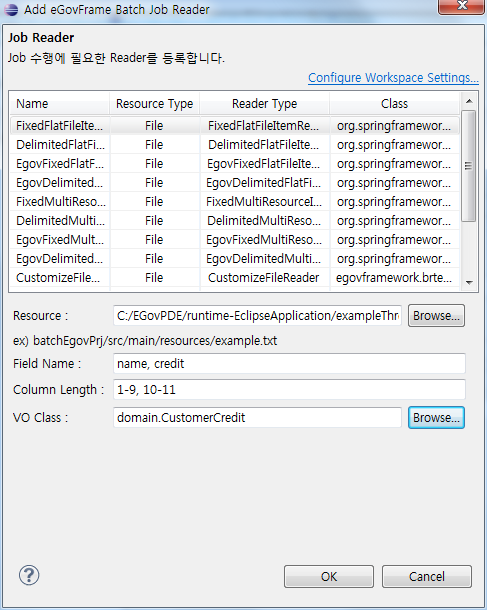The width and height of the screenshot is (487, 610).
Task: Select the CustomizeFile... reader row
Action: coord(235,278)
